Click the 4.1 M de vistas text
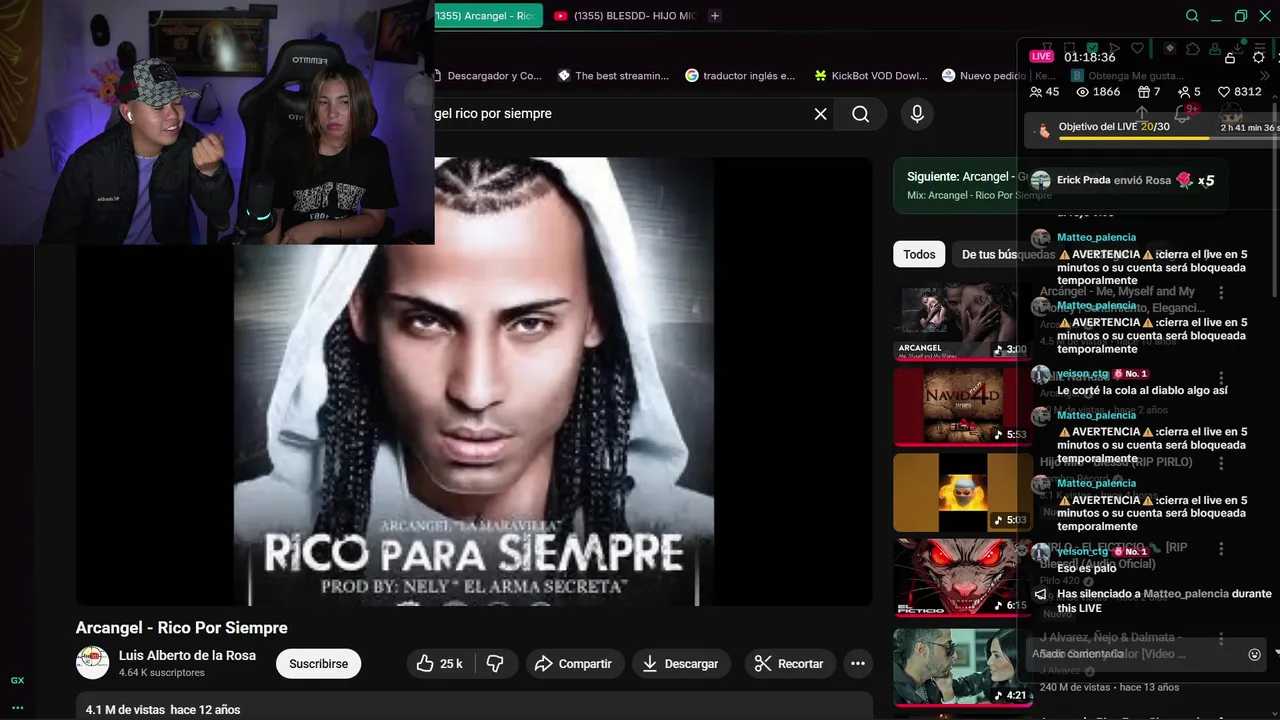 click(x=125, y=710)
